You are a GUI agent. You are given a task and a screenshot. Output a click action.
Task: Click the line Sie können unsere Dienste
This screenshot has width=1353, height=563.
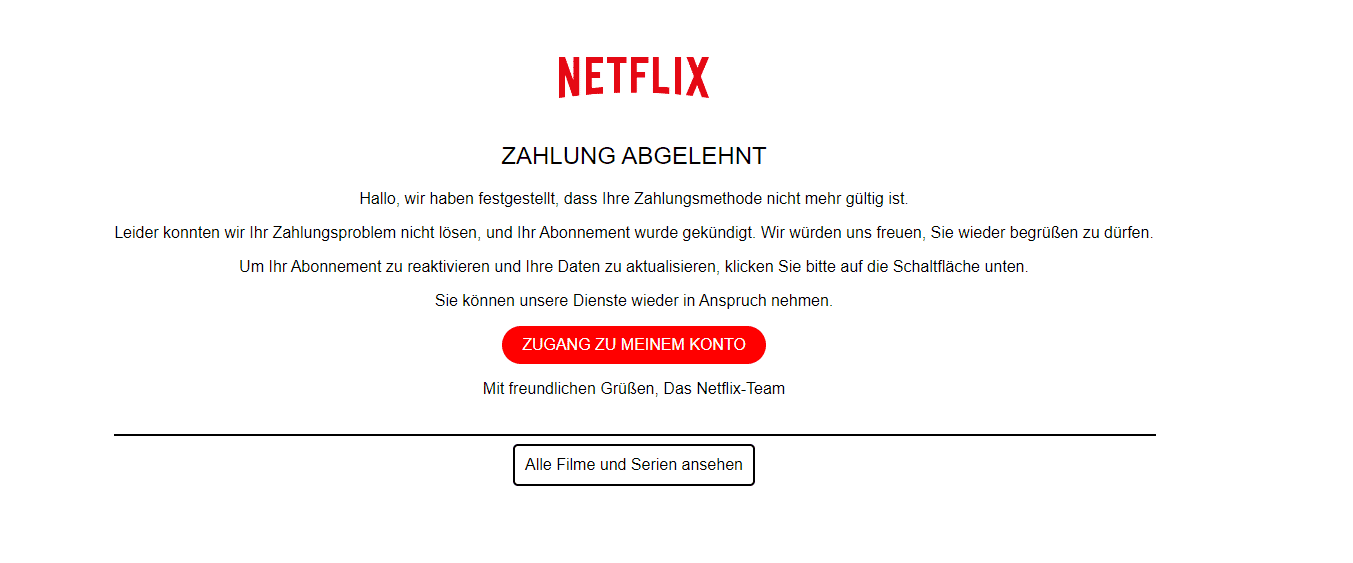[x=634, y=301]
